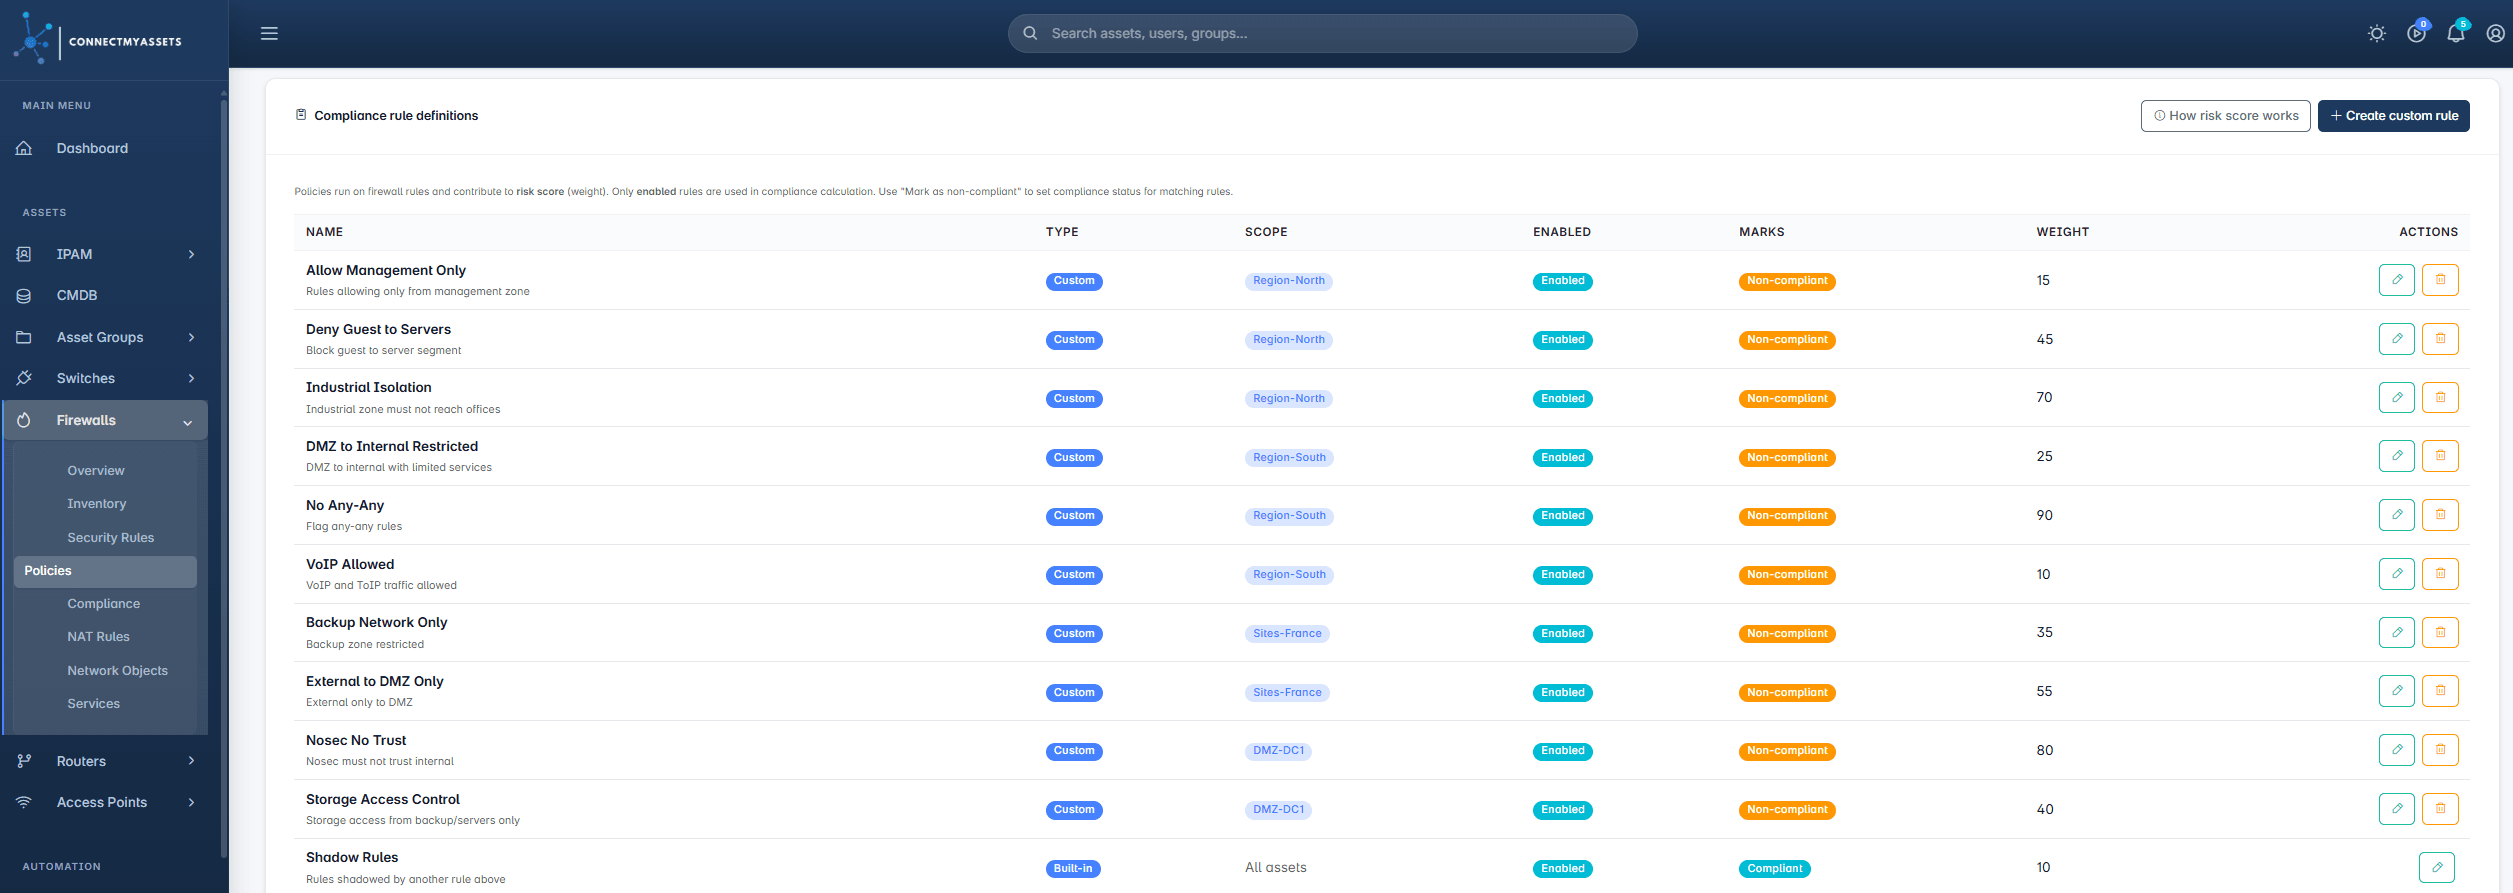2513x893 pixels.
Task: Open Security Rules submenu item
Action: (110, 537)
